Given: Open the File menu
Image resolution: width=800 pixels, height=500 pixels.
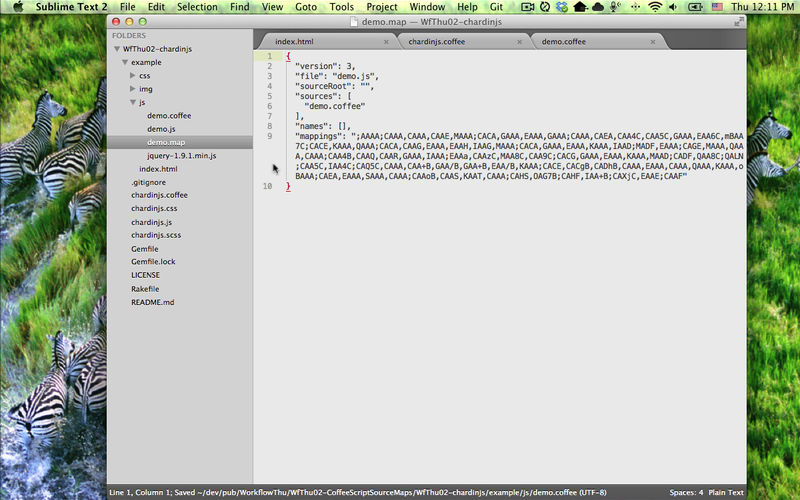Looking at the screenshot, I should point(128,7).
